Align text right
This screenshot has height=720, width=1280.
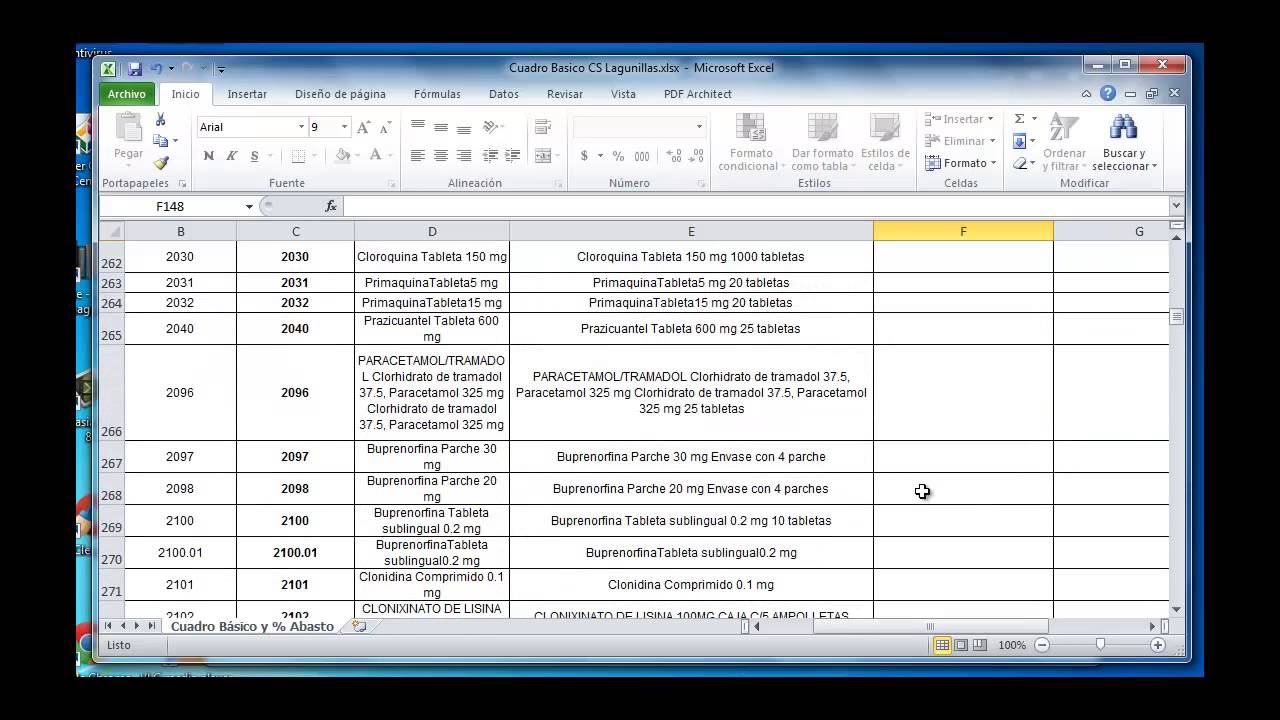click(464, 156)
